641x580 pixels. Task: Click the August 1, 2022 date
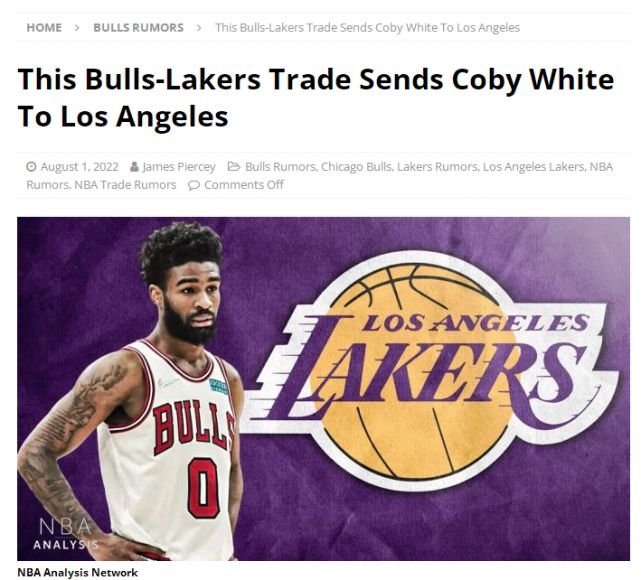coord(80,167)
